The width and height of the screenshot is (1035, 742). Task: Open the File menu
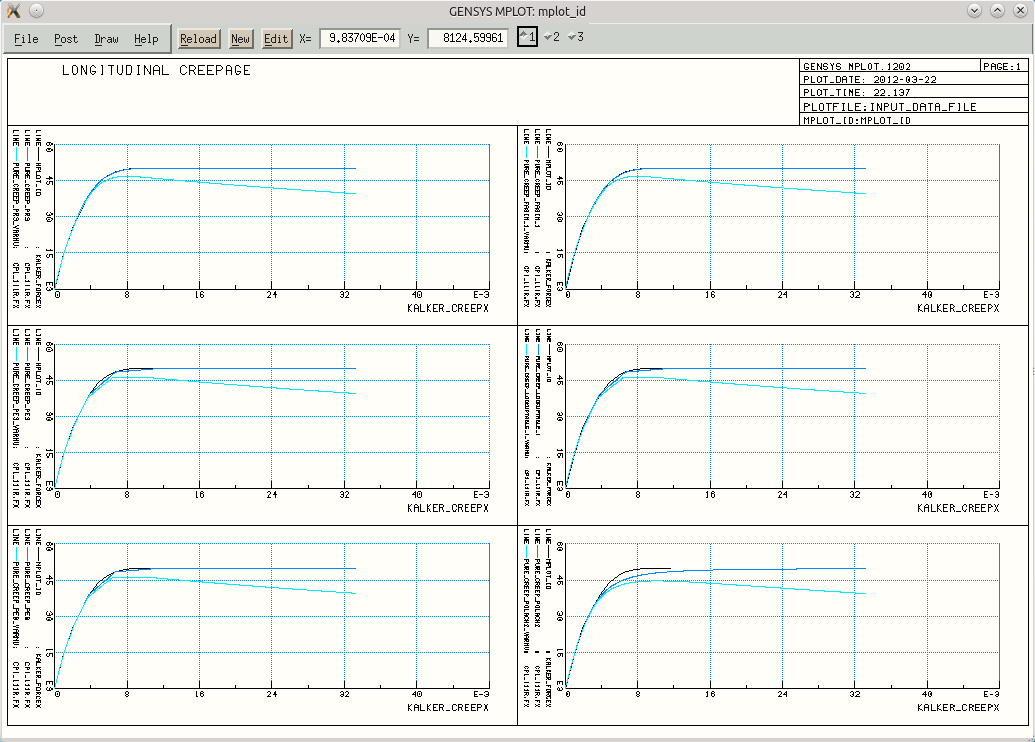[x=26, y=39]
